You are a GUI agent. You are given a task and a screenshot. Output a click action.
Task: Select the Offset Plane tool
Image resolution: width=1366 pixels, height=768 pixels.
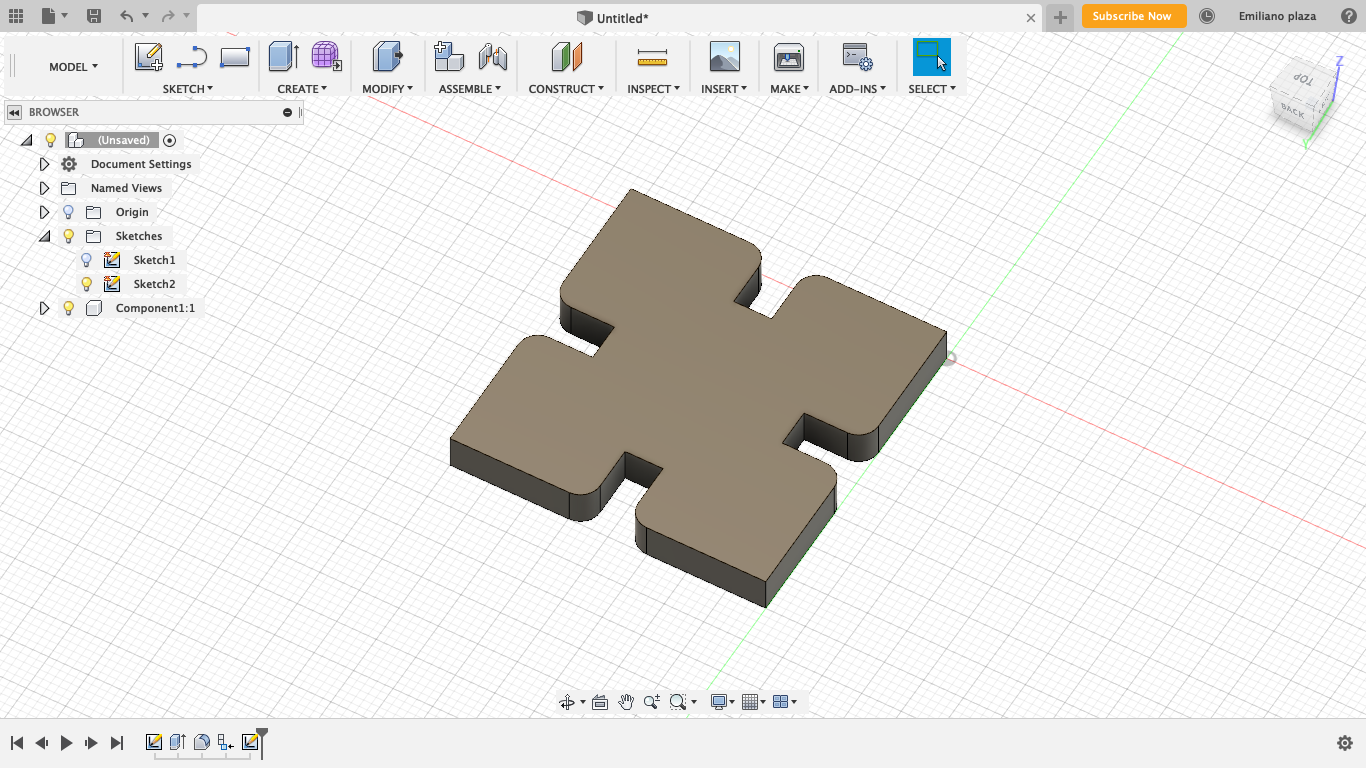tap(566, 57)
